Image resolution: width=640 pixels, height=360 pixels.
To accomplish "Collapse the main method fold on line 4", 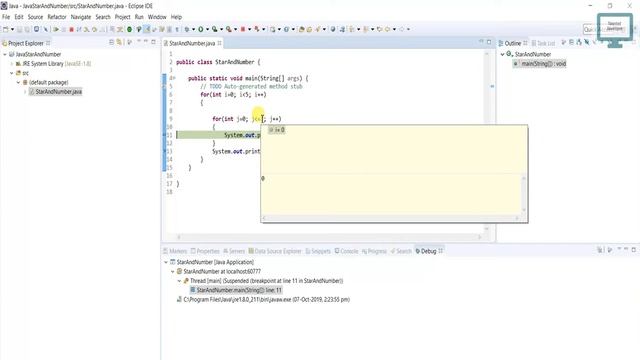I will 174,78.
